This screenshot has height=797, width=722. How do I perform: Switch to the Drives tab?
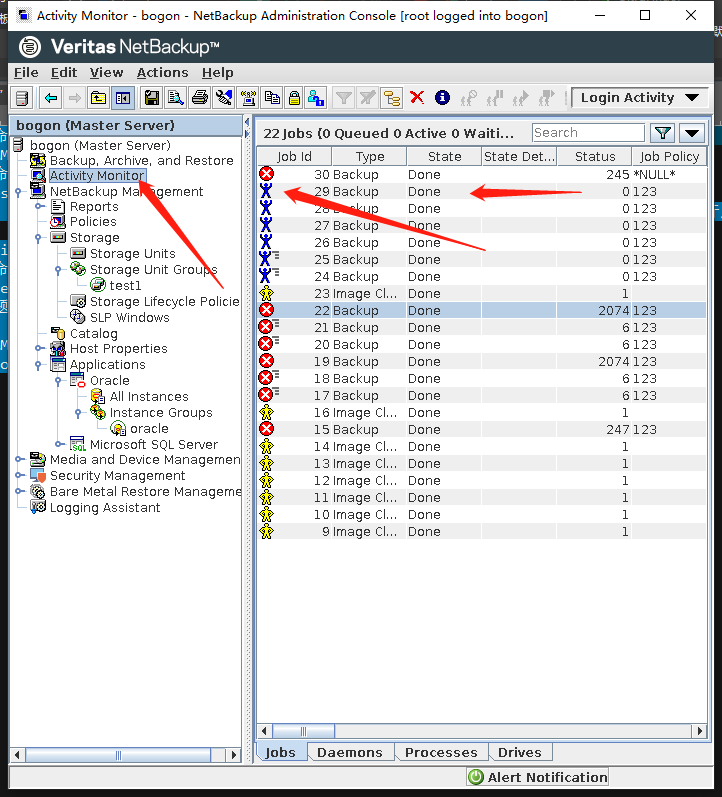click(x=520, y=752)
